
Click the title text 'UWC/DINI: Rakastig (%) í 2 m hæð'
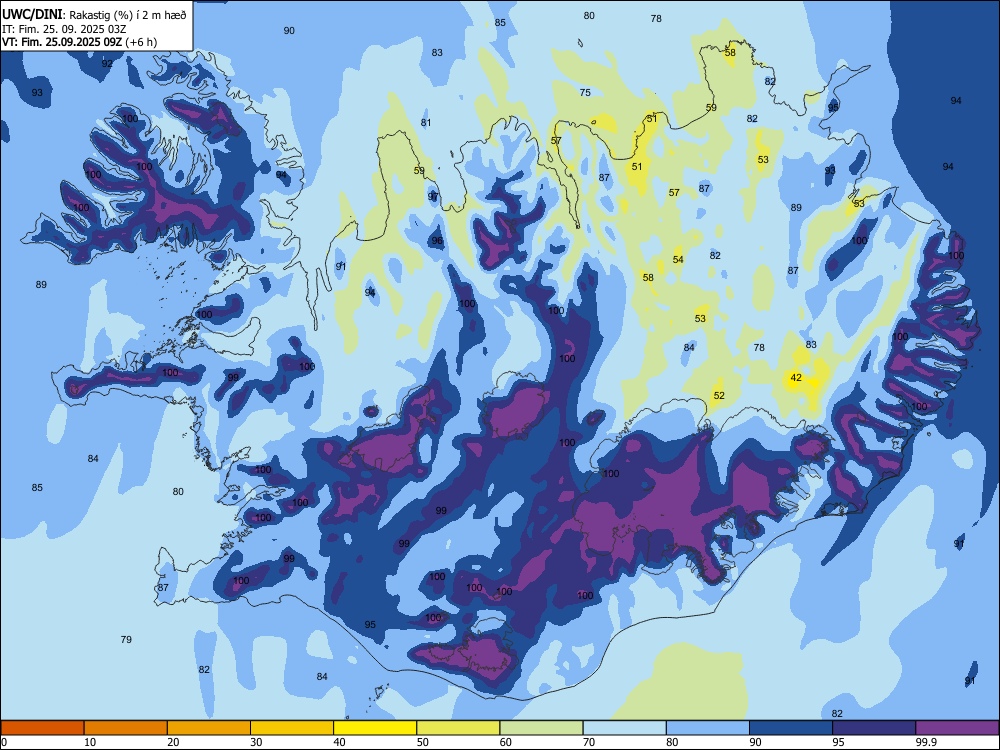(x=94, y=14)
